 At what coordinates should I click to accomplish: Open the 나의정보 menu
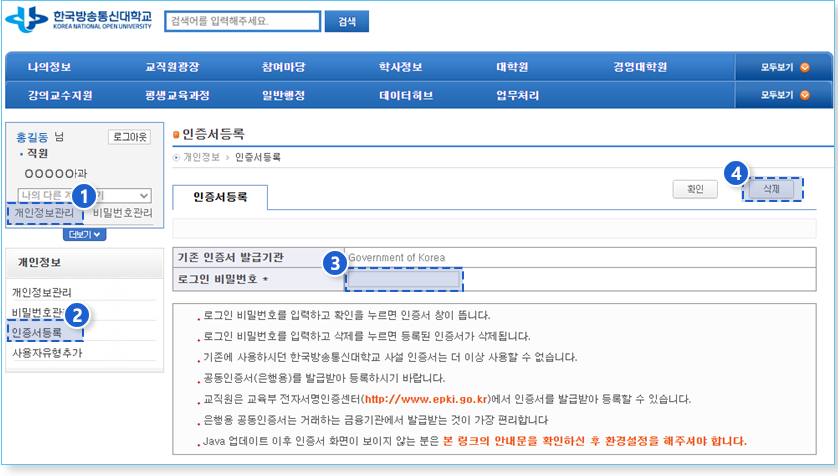click(x=49, y=67)
